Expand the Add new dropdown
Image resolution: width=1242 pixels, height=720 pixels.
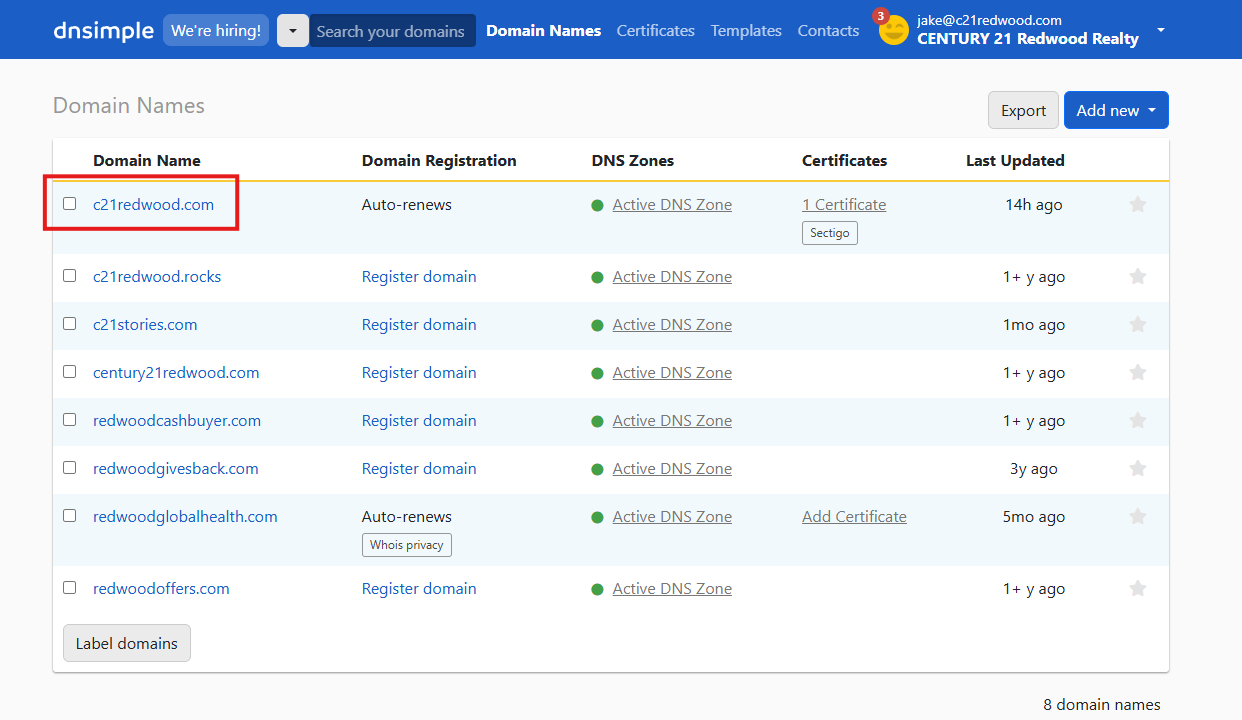click(x=1115, y=111)
